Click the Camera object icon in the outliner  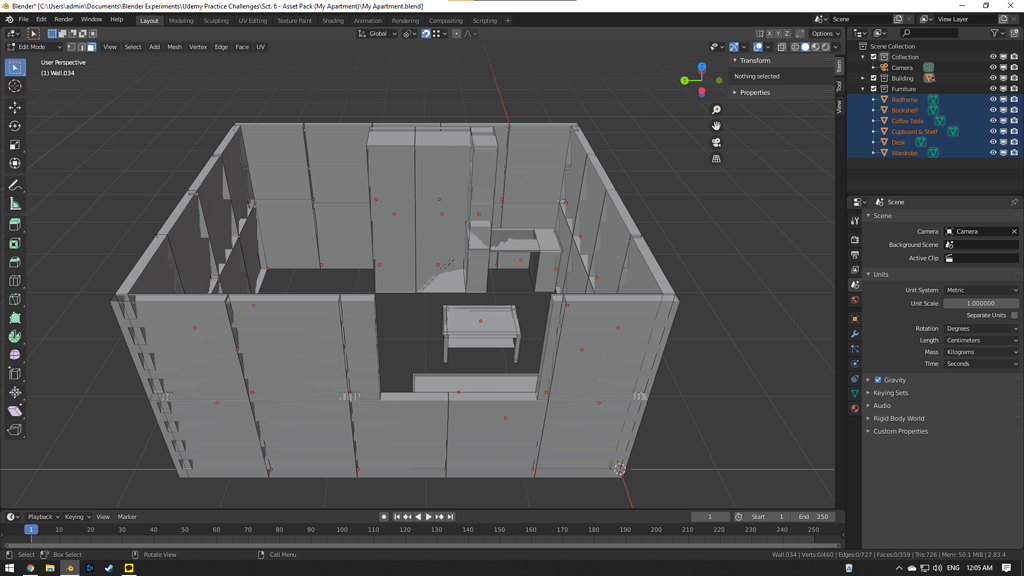pyautogui.click(x=884, y=68)
